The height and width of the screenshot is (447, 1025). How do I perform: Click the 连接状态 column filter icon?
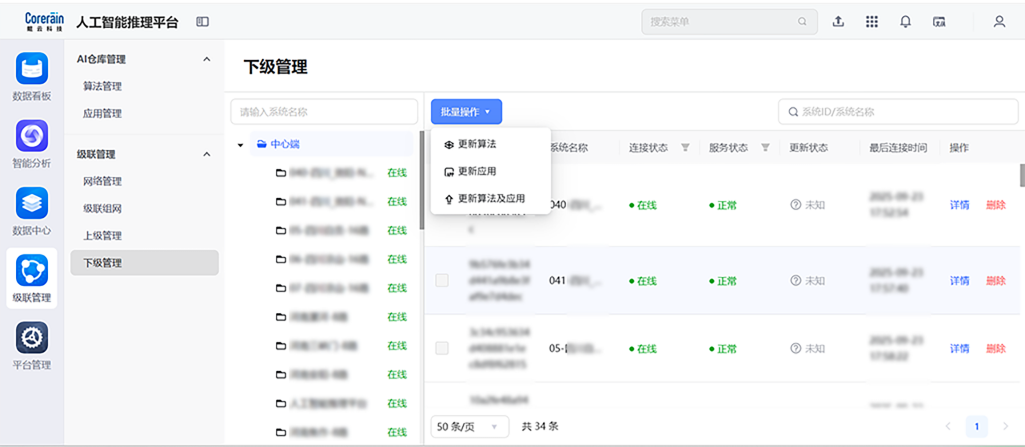685,148
